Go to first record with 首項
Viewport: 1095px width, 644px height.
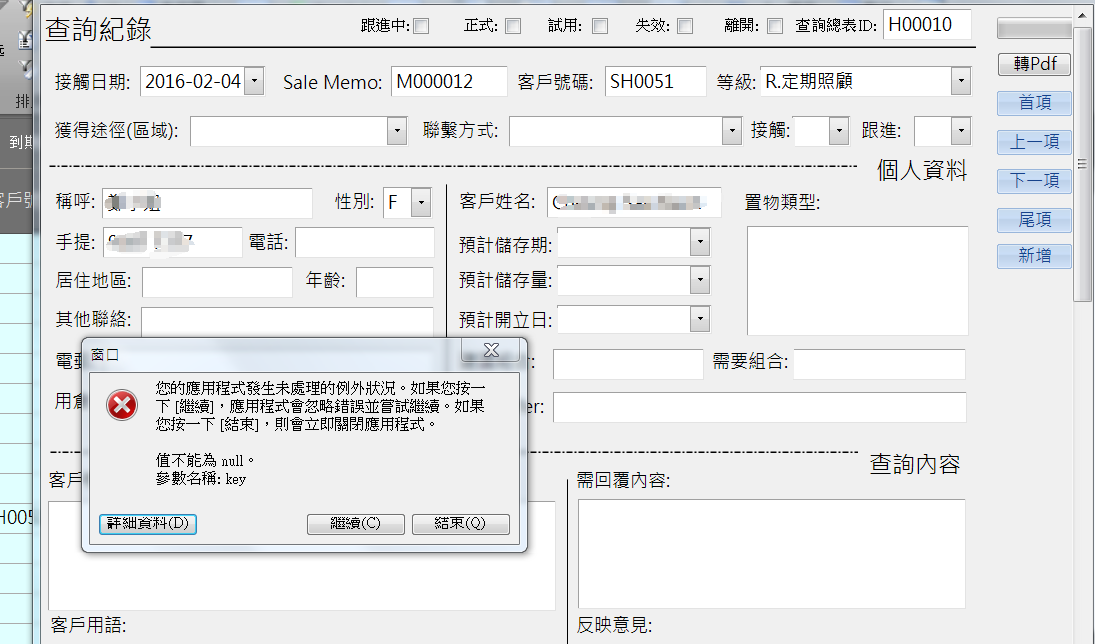coord(1034,103)
